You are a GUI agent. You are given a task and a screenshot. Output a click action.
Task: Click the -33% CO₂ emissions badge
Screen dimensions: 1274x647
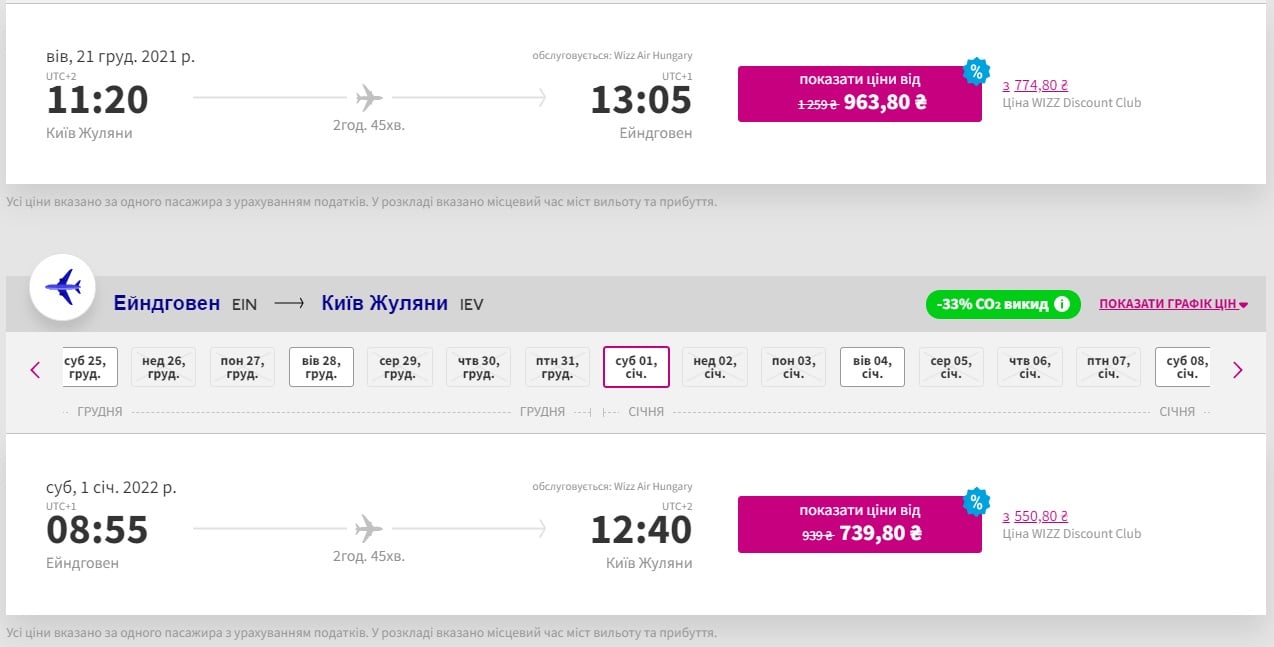pyautogui.click(x=990, y=304)
